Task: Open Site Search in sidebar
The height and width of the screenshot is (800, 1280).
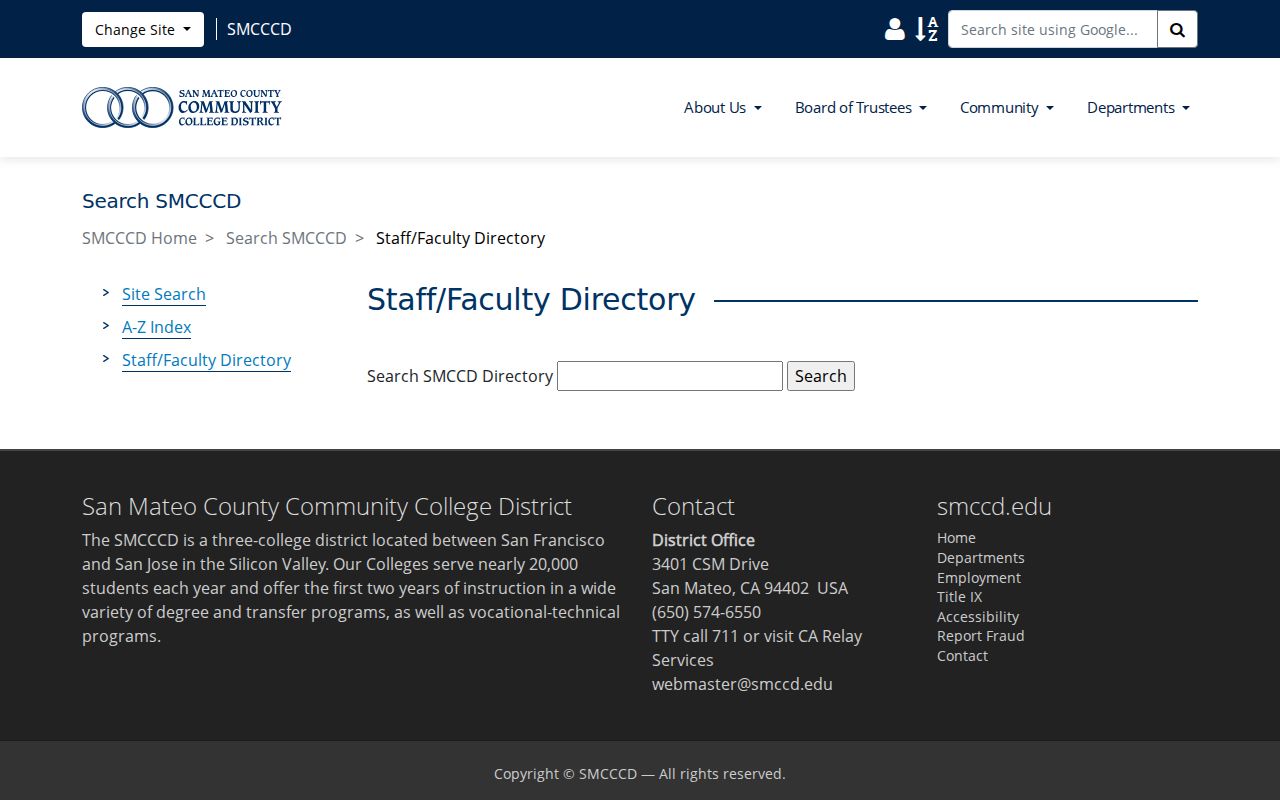Action: (x=164, y=294)
